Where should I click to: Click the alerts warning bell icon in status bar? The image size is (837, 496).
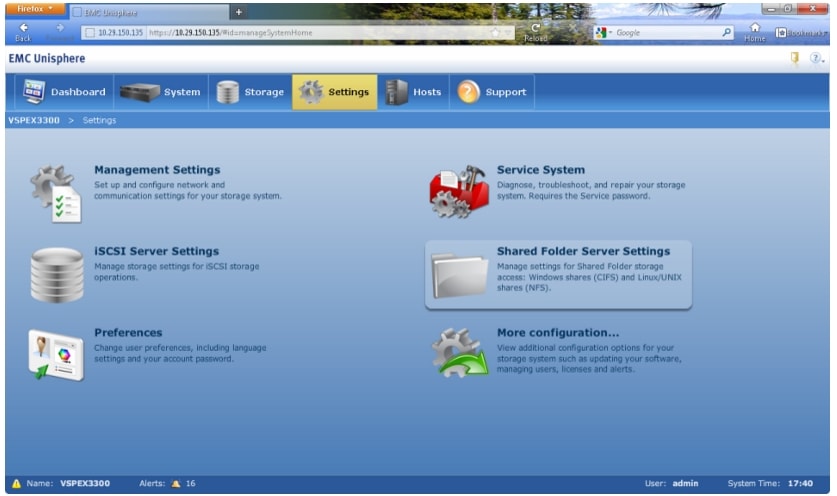point(176,484)
